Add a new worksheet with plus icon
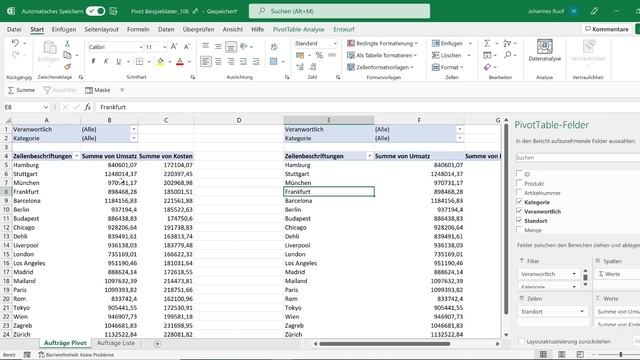 point(157,344)
